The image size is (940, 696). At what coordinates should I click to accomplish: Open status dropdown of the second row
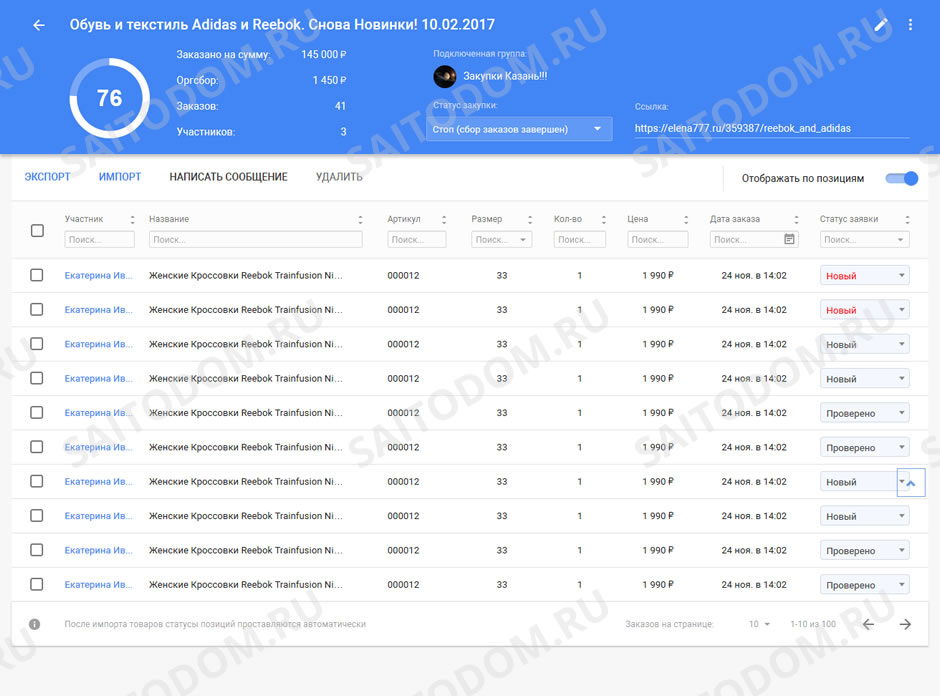coord(864,310)
